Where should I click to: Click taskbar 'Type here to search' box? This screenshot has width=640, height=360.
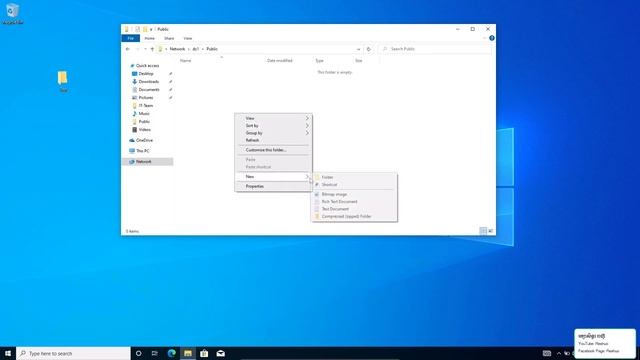pos(73,353)
